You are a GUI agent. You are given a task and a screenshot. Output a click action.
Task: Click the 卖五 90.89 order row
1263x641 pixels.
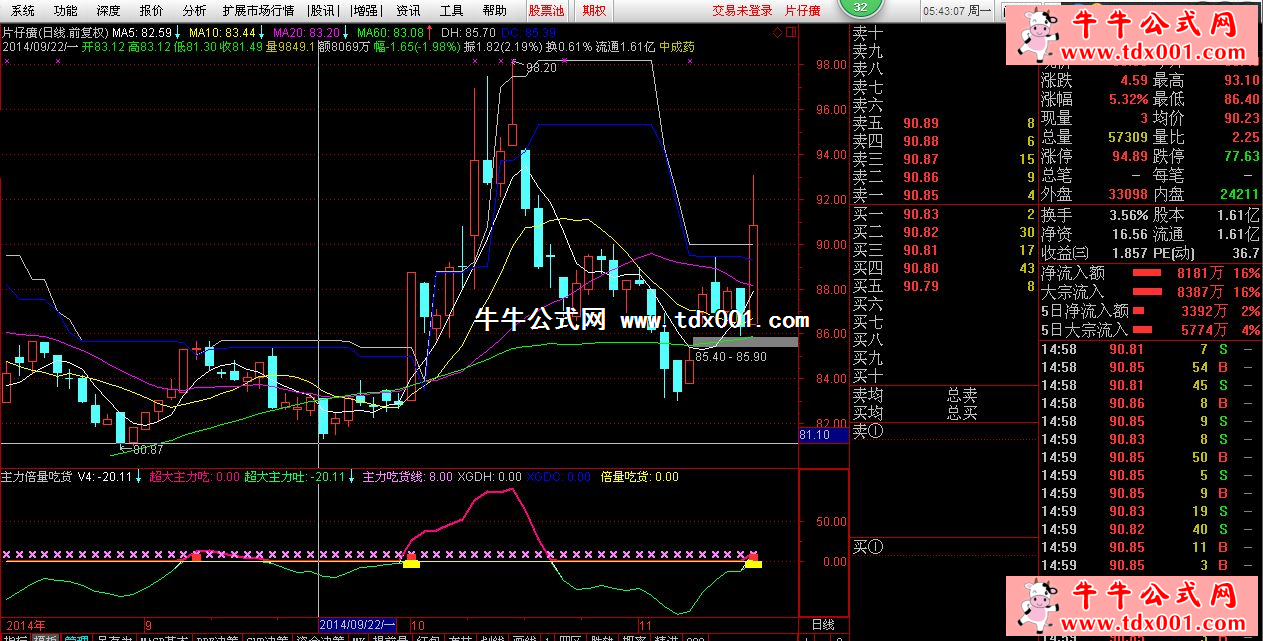[x=944, y=124]
